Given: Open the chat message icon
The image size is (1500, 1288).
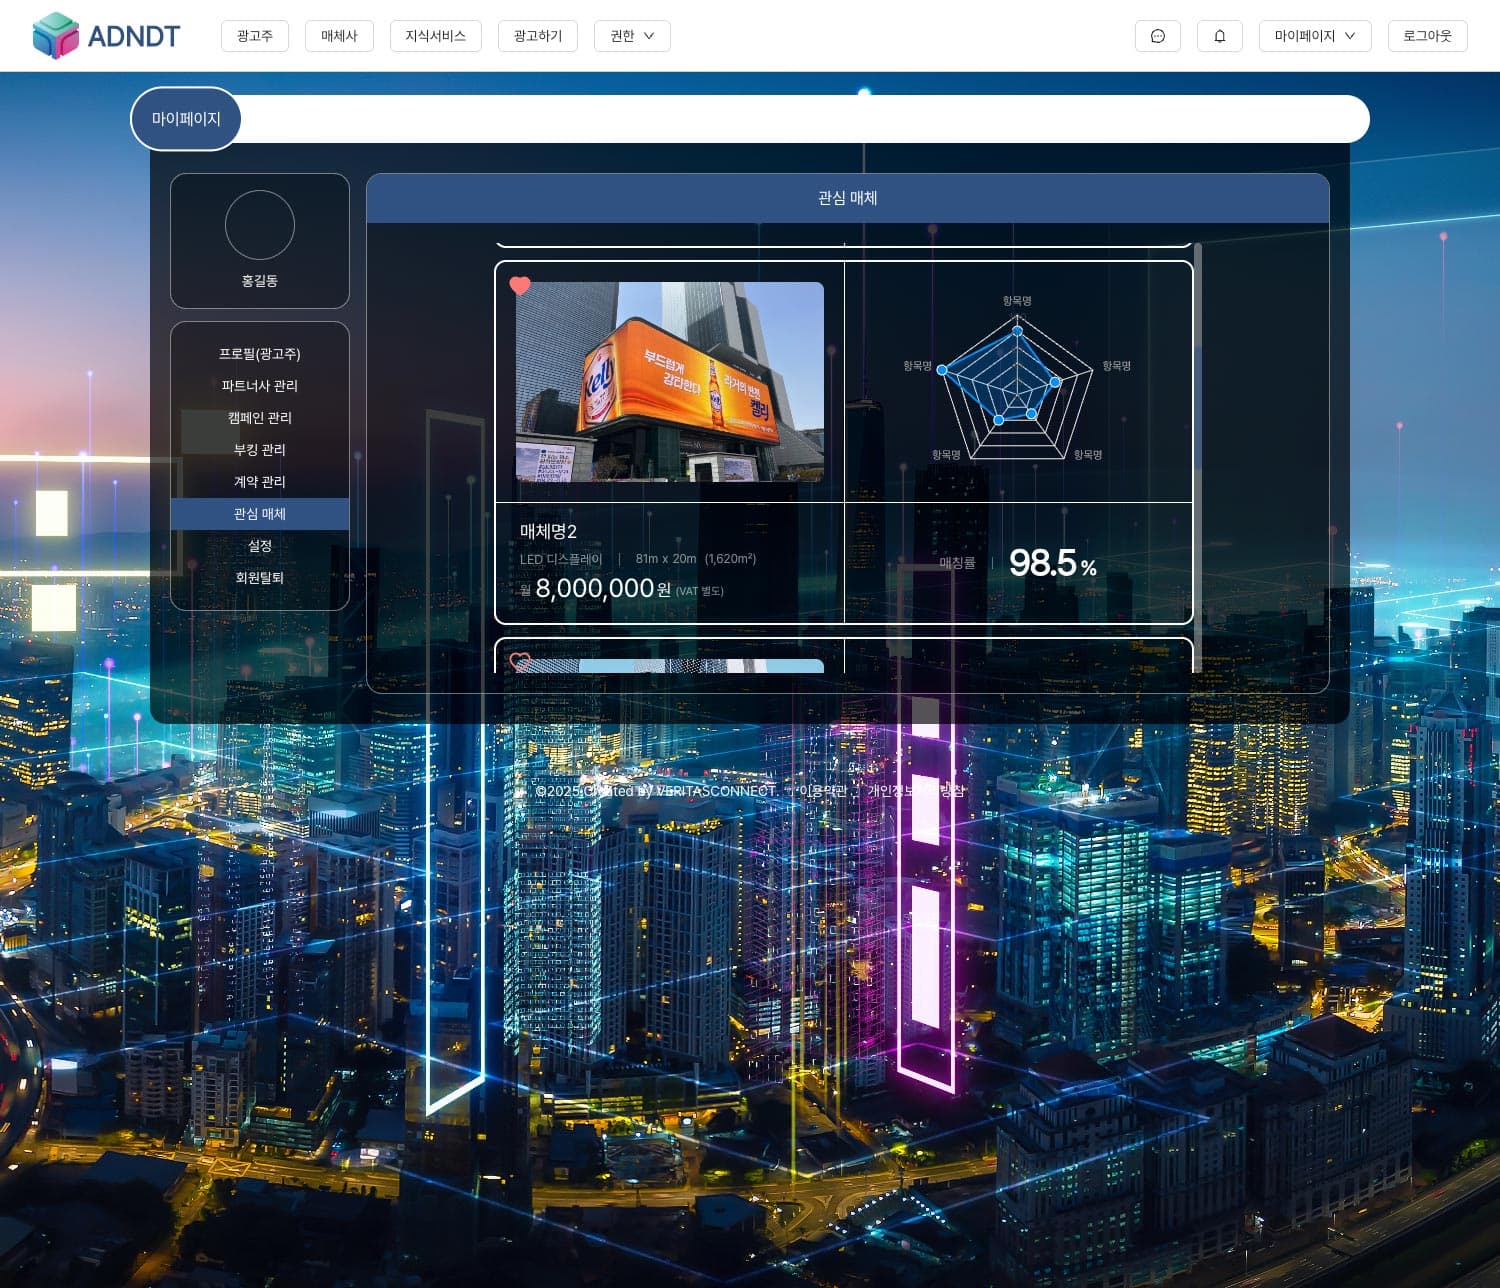Looking at the screenshot, I should click(1157, 36).
